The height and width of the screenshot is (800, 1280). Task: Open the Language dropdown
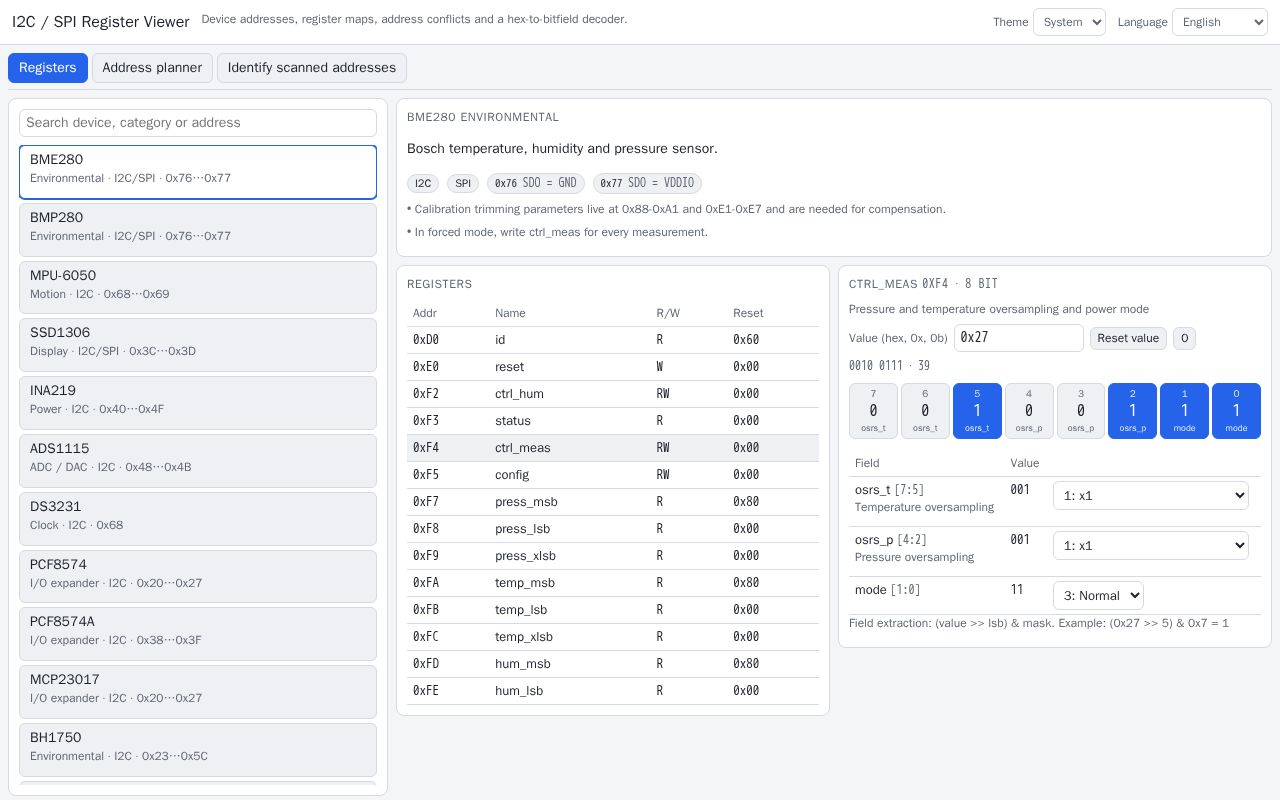point(1220,22)
